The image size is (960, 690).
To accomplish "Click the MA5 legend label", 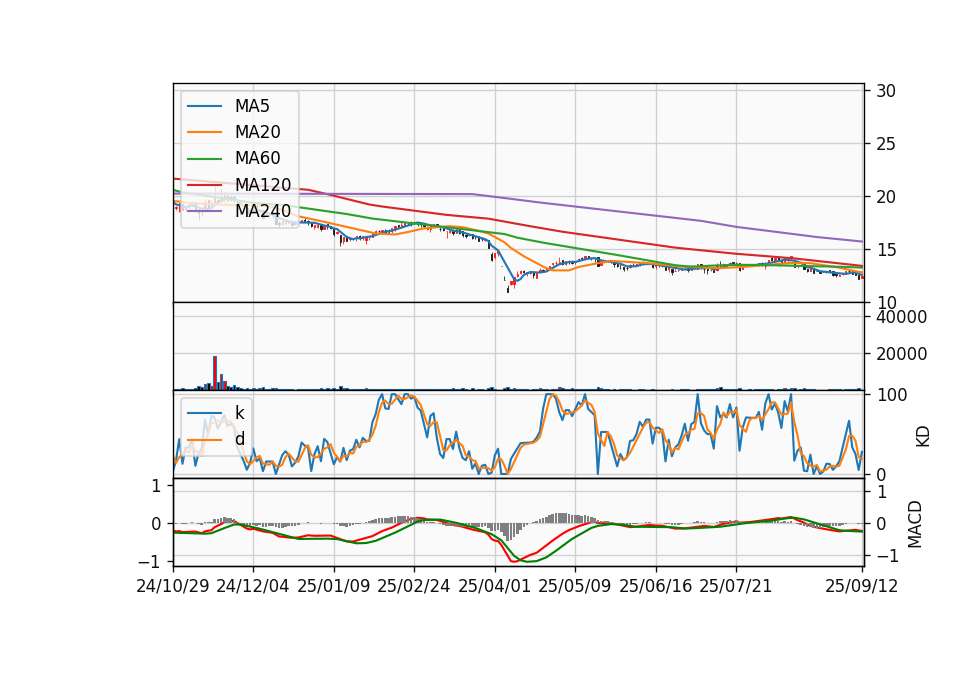I will pyautogui.click(x=252, y=106).
